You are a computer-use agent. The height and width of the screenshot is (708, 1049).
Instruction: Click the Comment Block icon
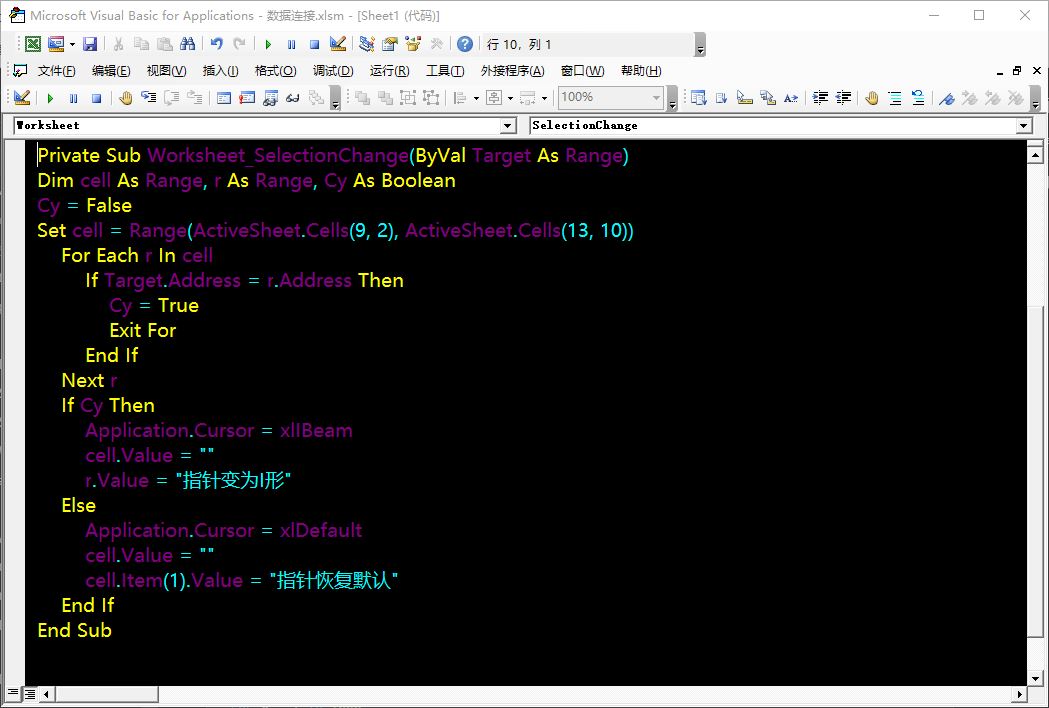[895, 98]
